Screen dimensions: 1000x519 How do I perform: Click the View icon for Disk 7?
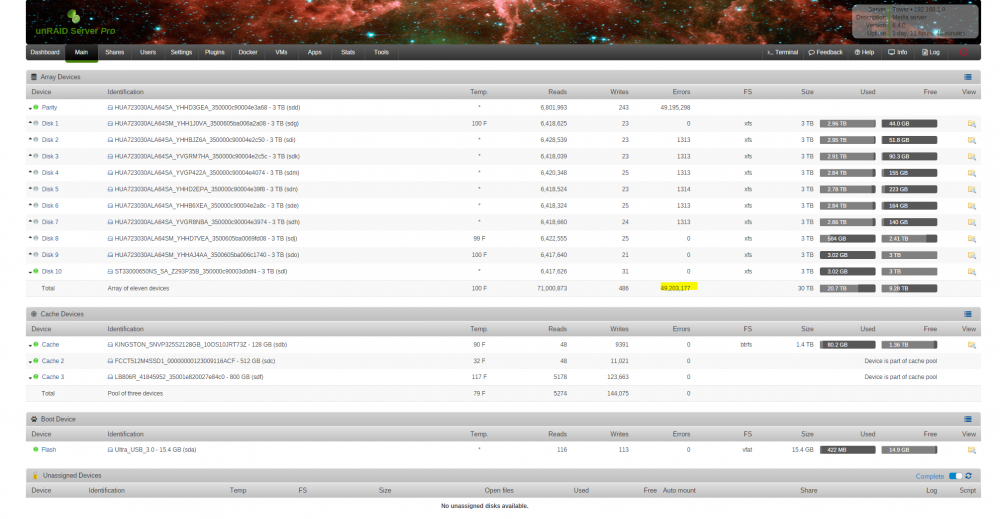971,223
